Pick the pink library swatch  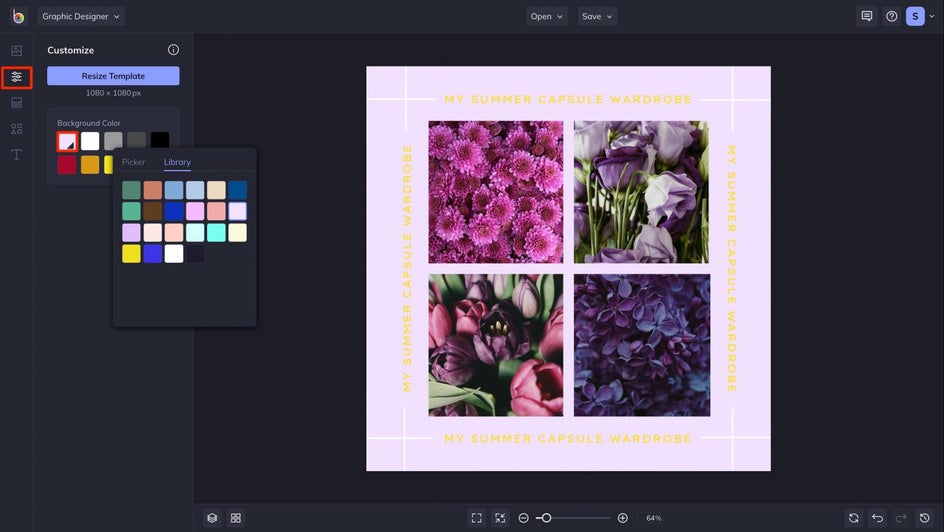coord(195,211)
